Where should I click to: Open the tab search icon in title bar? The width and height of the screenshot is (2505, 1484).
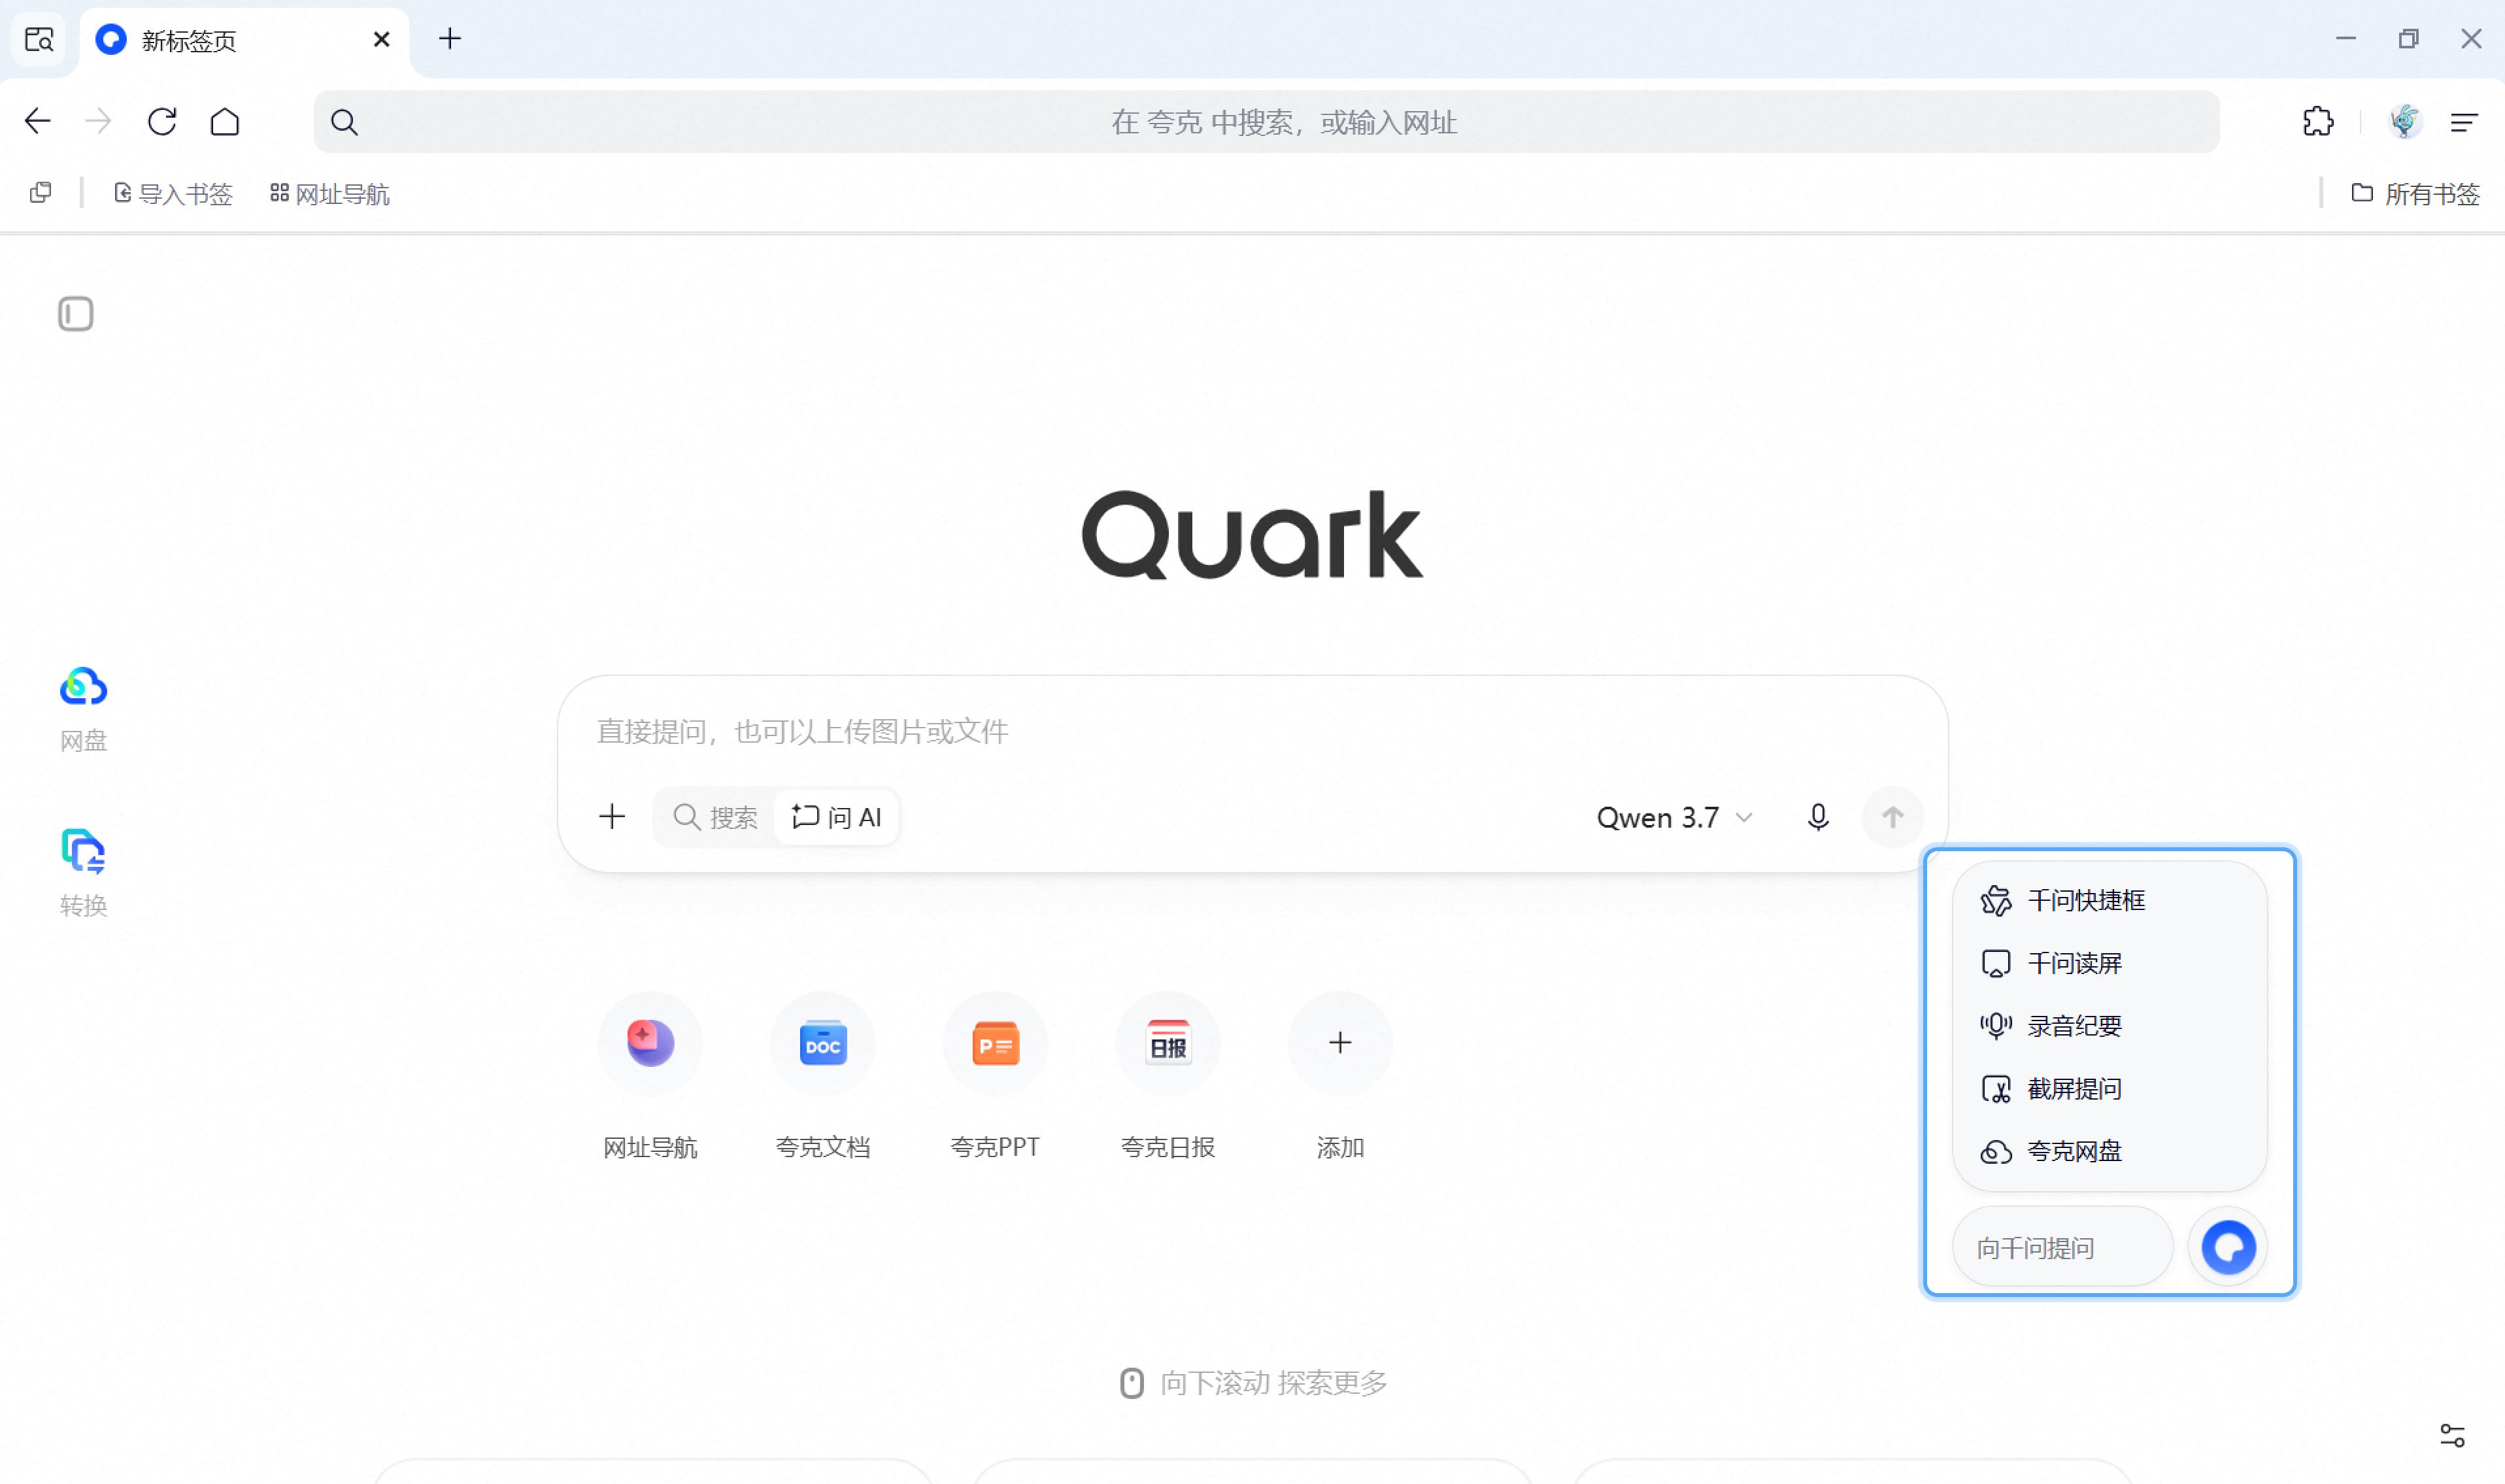pos(39,40)
